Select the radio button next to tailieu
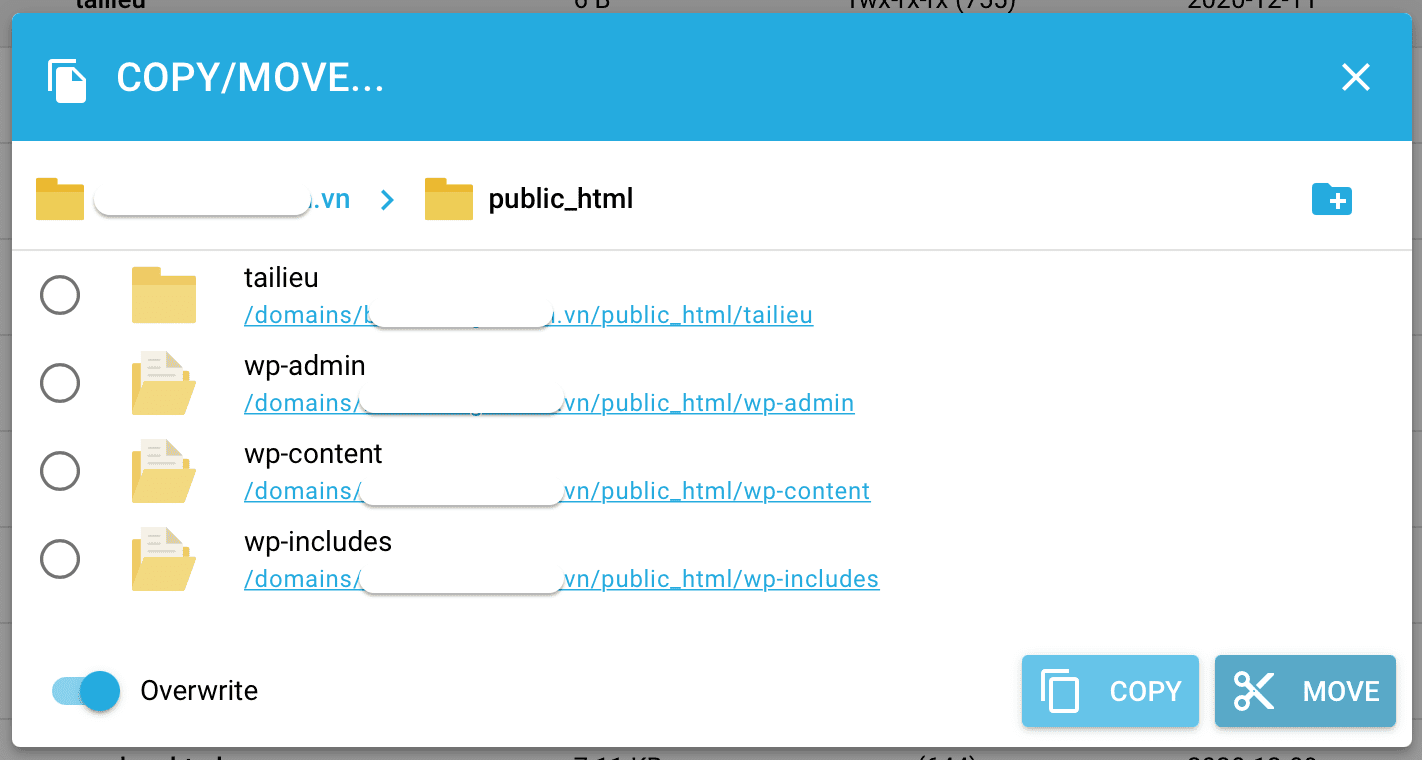Viewport: 1422px width, 760px height. coord(60,295)
